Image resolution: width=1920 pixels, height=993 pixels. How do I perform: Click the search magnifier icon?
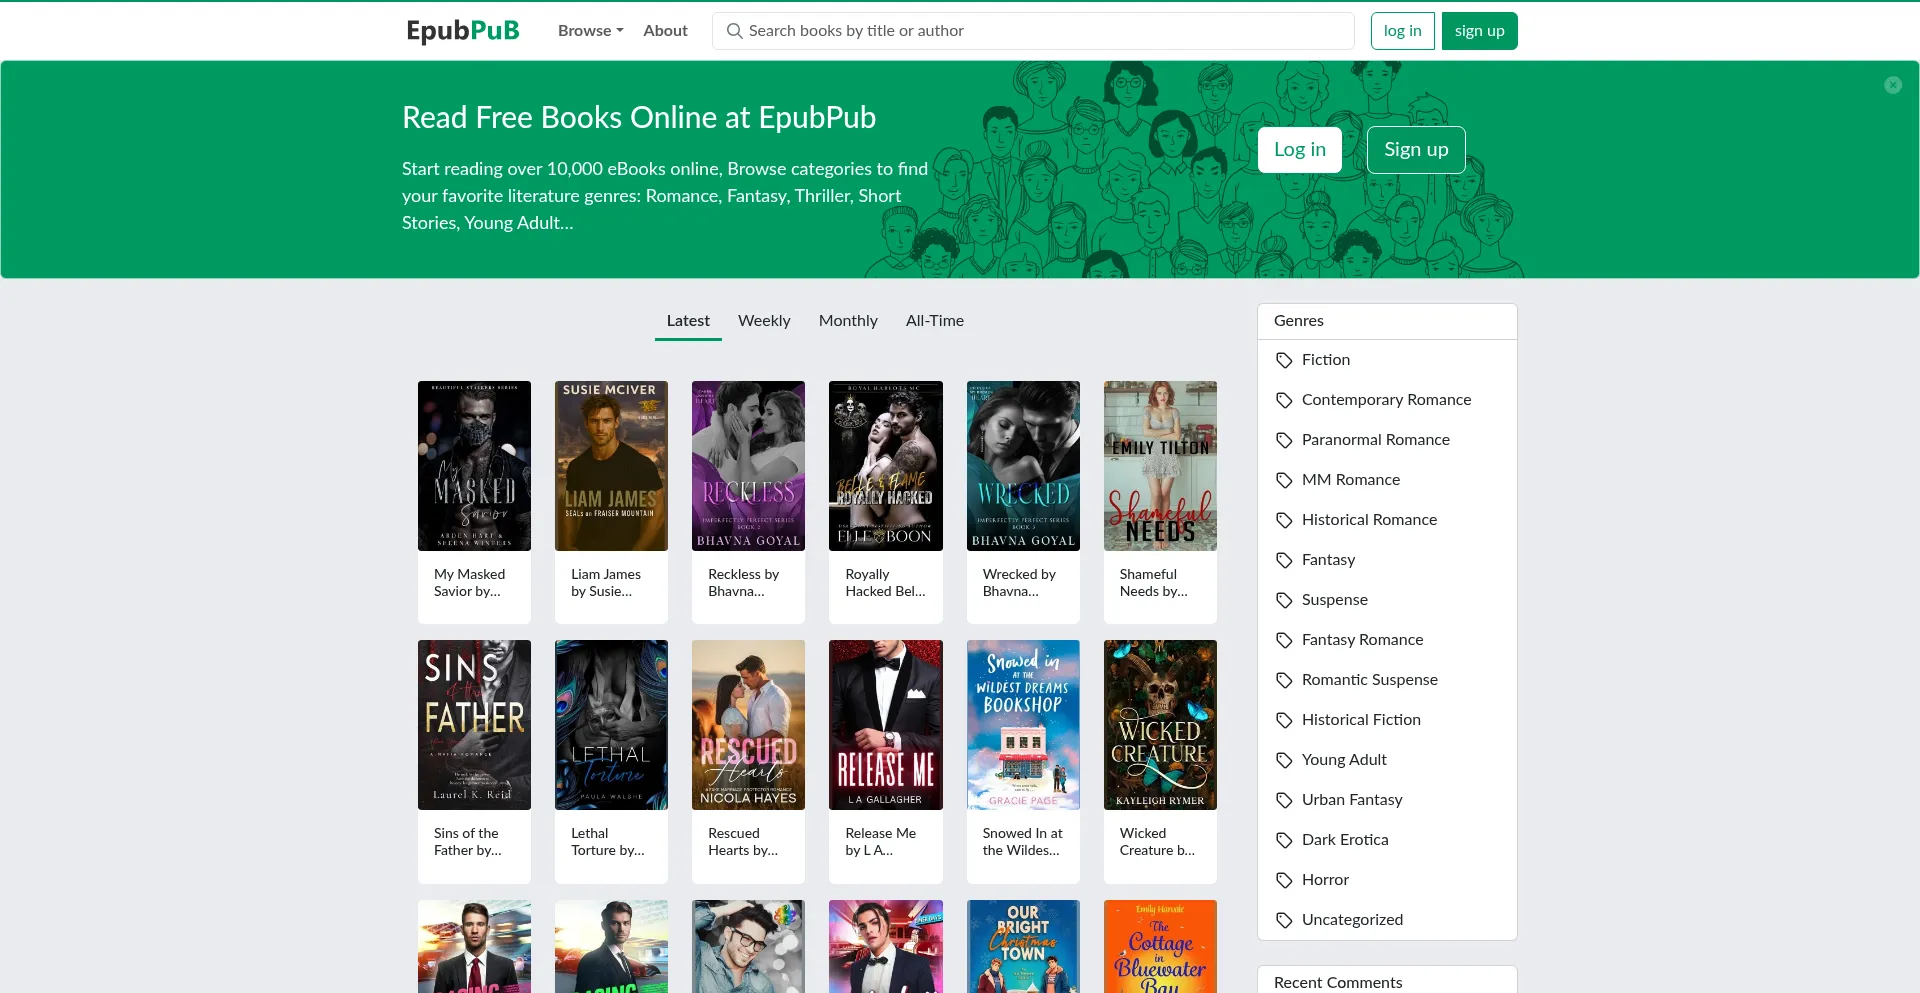[734, 31]
